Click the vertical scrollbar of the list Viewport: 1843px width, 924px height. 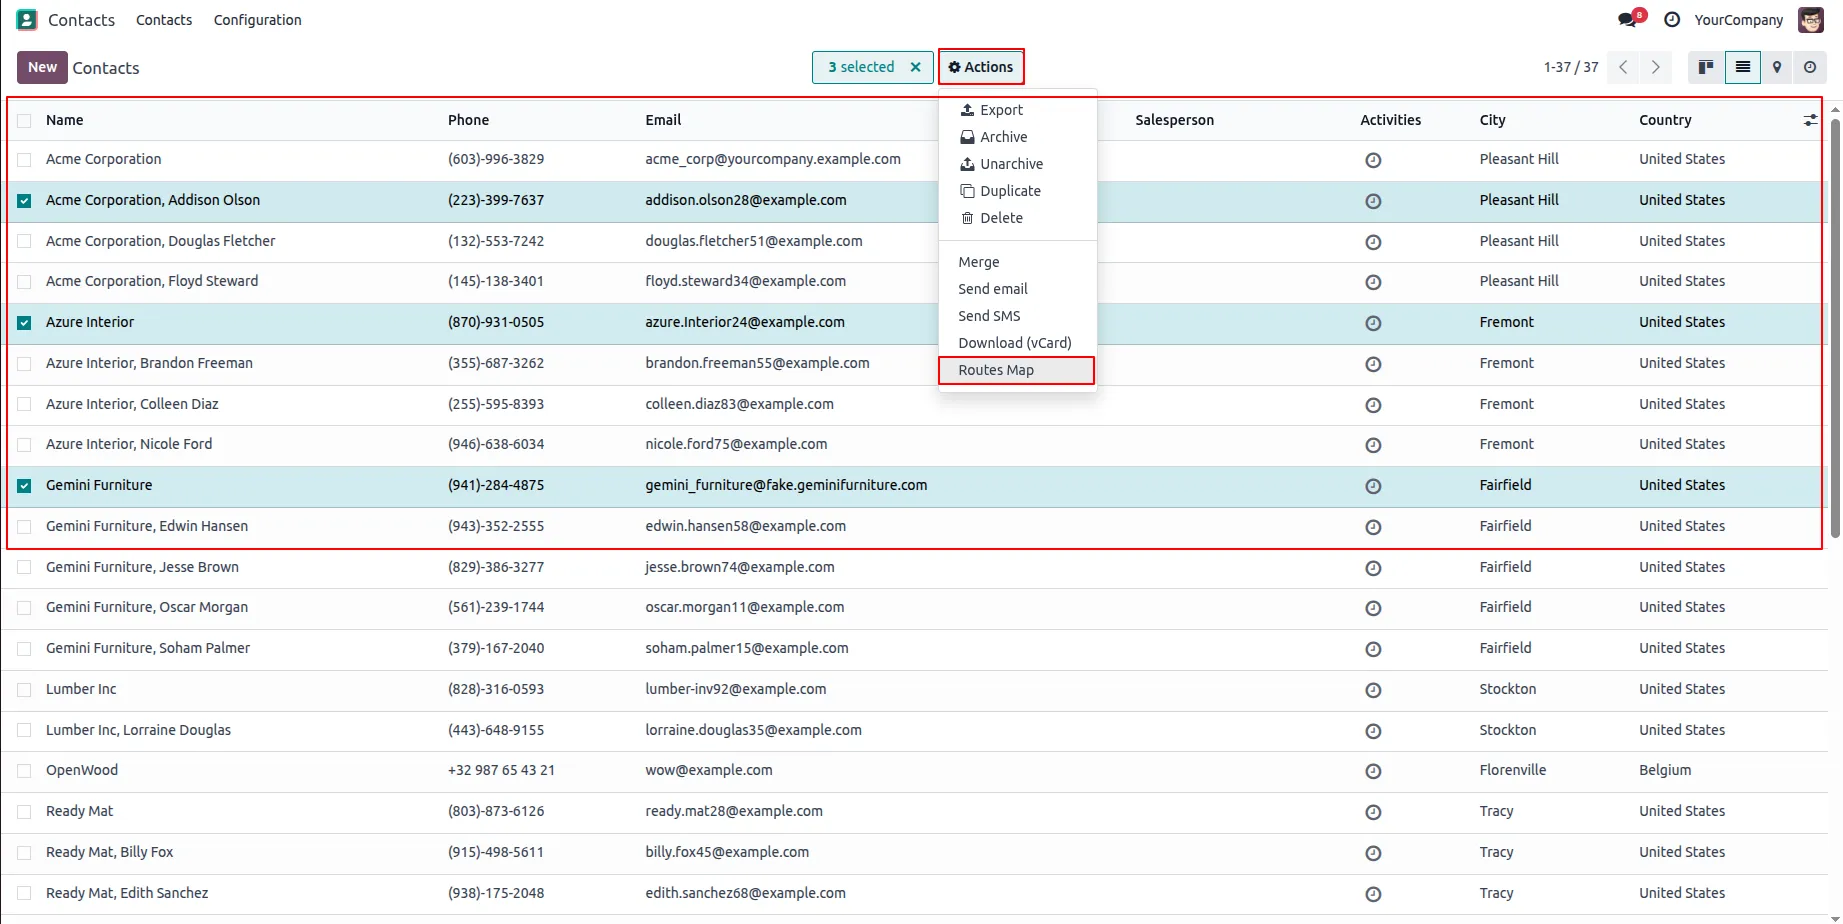[1835, 328]
